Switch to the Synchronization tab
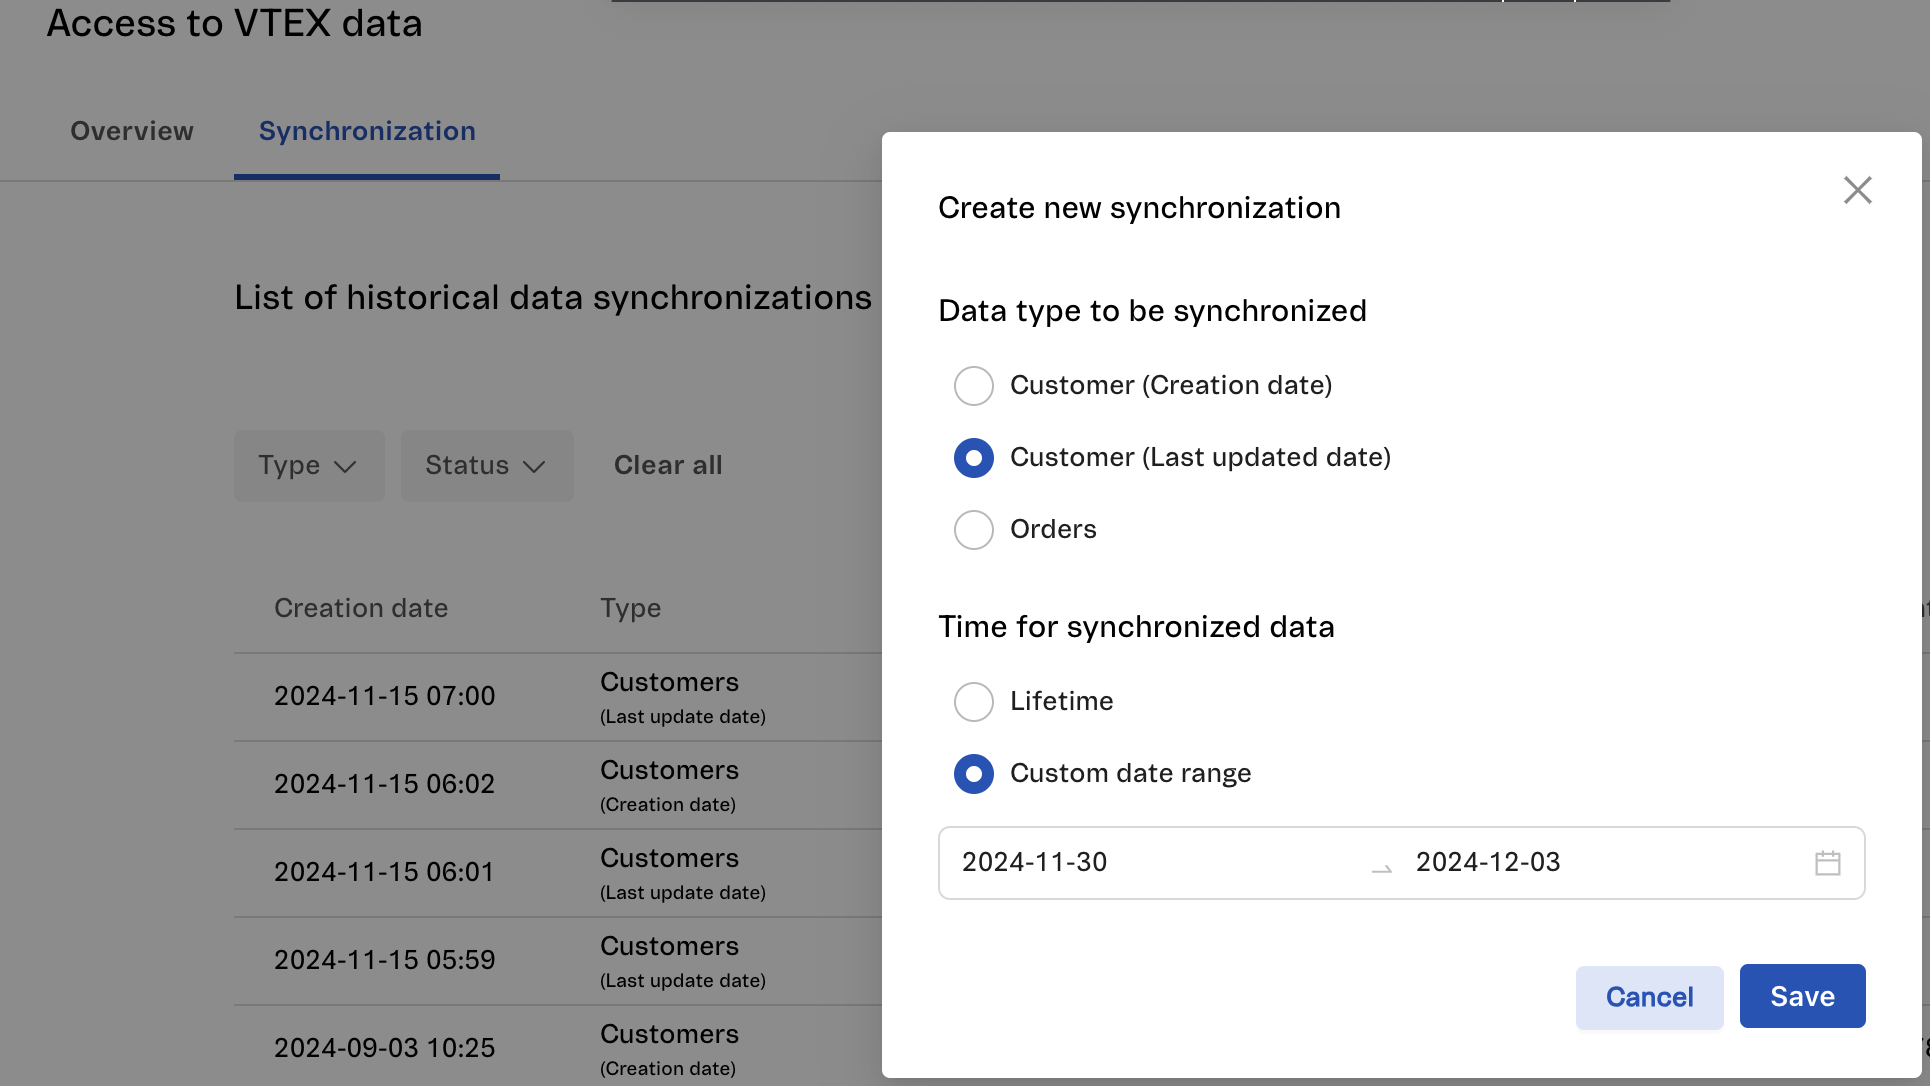Screen dimensions: 1930x1086 [x=367, y=131]
